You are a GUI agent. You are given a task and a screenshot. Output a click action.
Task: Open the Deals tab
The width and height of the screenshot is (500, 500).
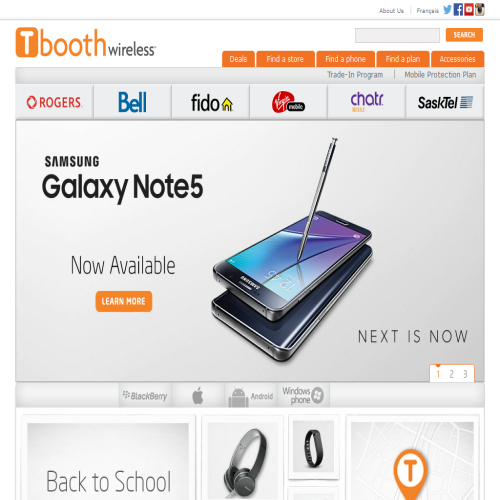[238, 59]
